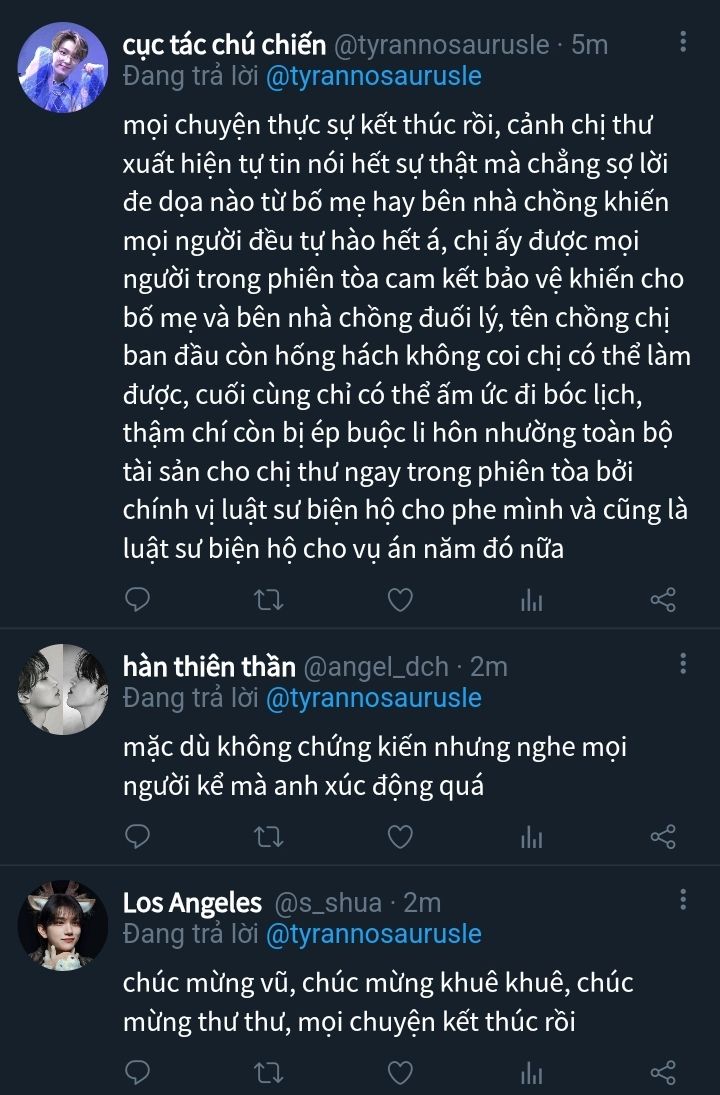The image size is (720, 1095).
Task: View analytics for cục tác chú chiến tweet
Action: [531, 600]
